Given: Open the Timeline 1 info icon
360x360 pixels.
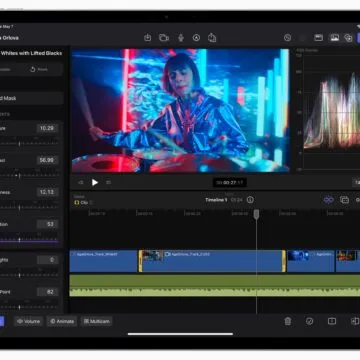Looking at the screenshot, I should (x=250, y=200).
